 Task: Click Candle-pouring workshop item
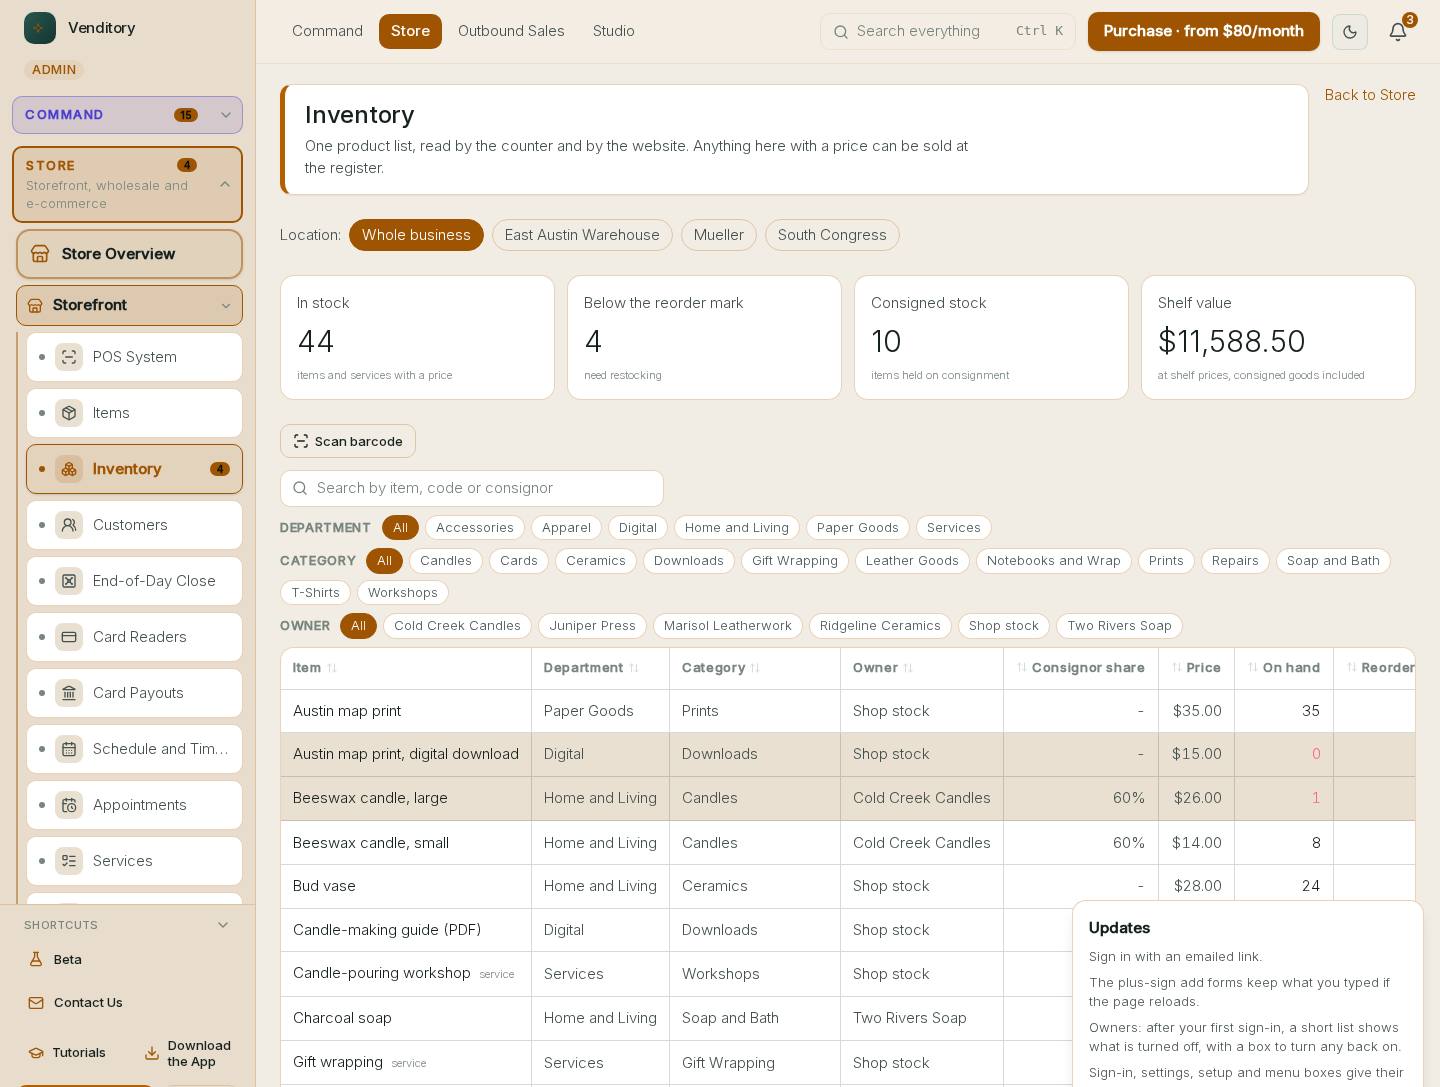click(381, 973)
